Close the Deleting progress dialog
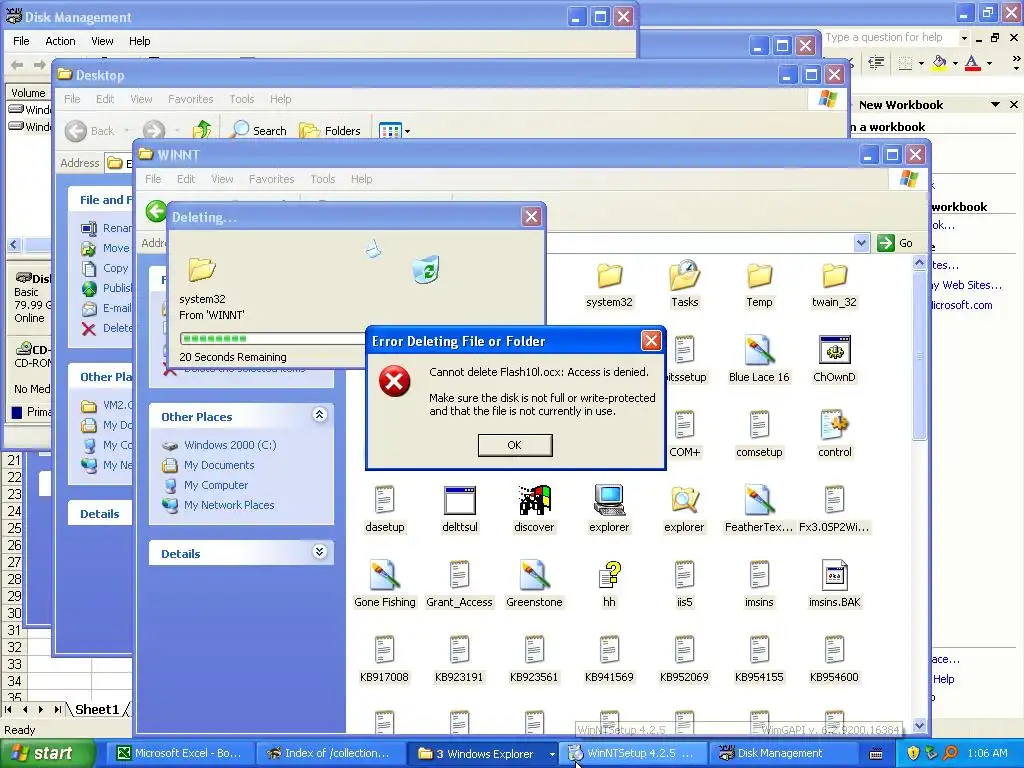 (532, 217)
